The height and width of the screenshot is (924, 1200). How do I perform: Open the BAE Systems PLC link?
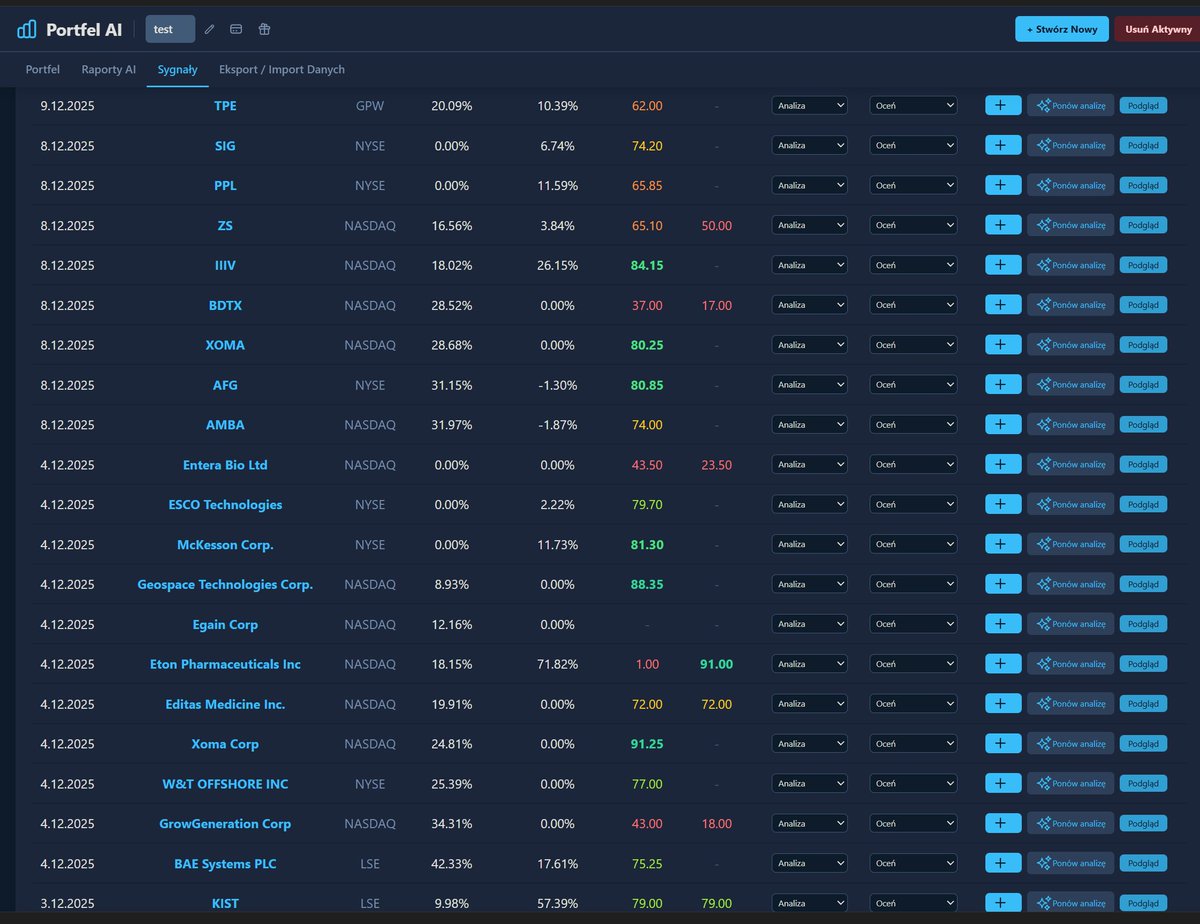(225, 864)
